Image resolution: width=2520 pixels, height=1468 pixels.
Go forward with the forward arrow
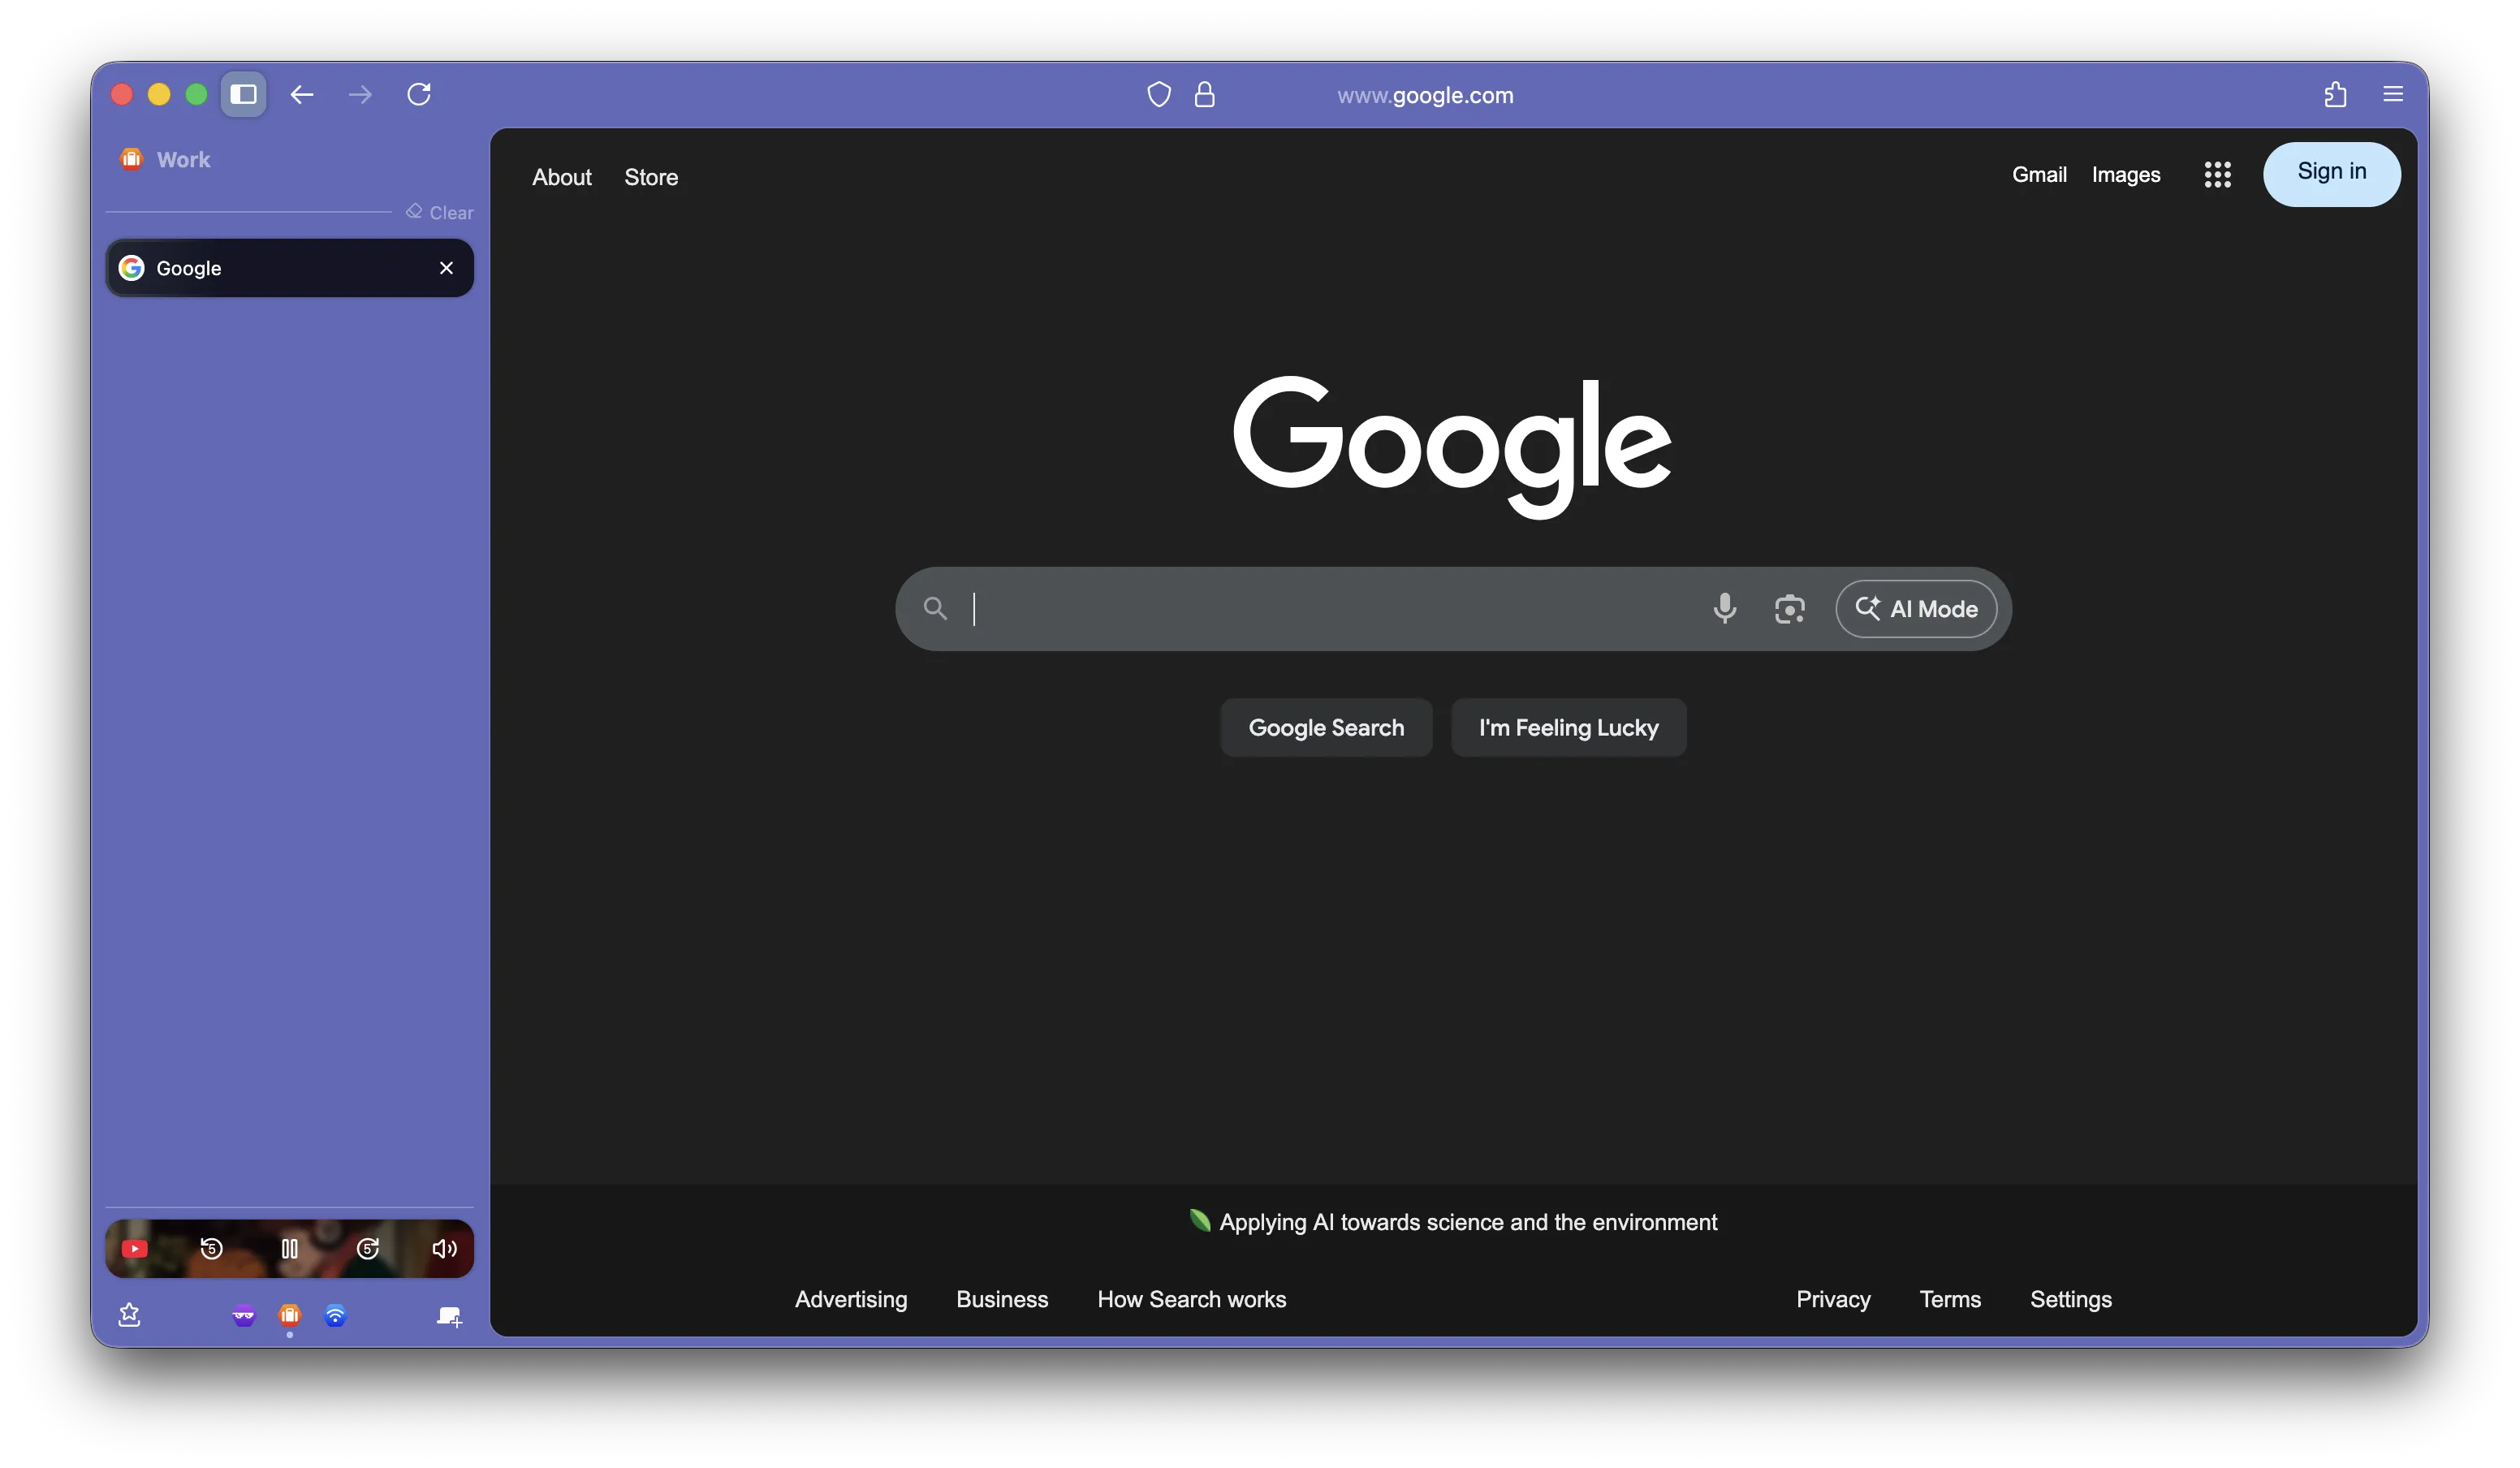[x=360, y=94]
